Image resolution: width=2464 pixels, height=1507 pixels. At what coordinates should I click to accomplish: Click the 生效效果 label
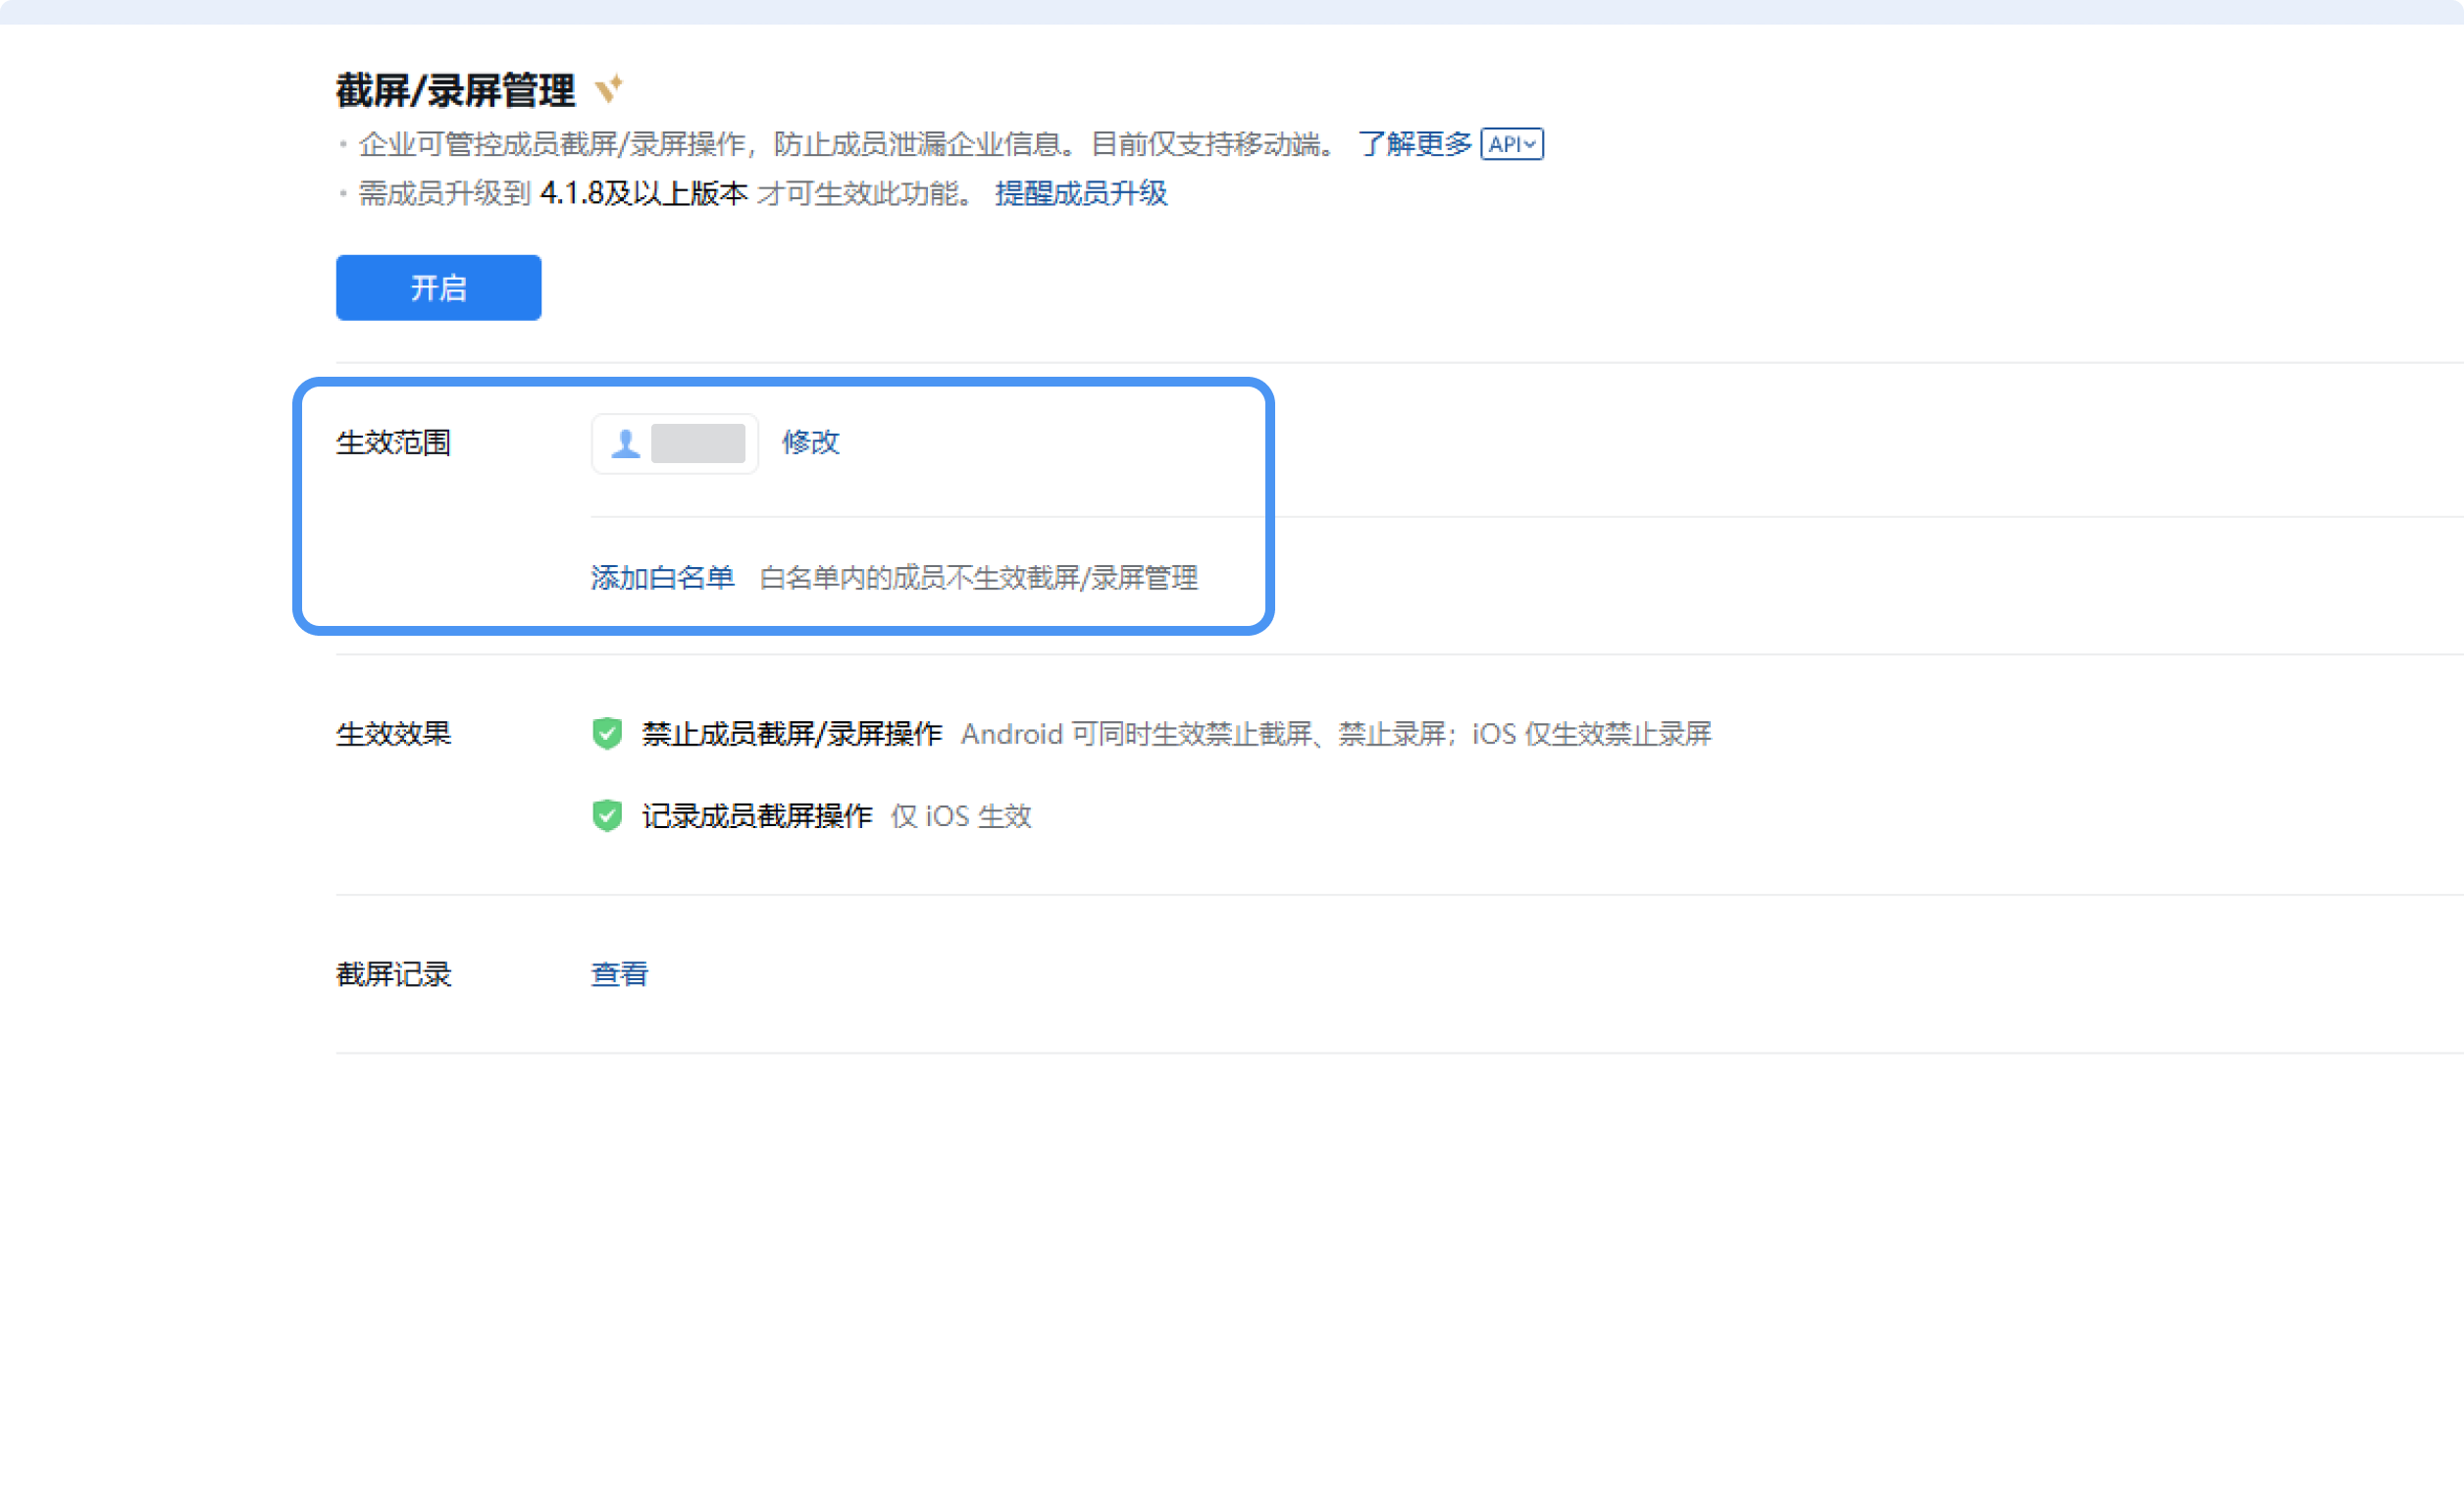[393, 734]
